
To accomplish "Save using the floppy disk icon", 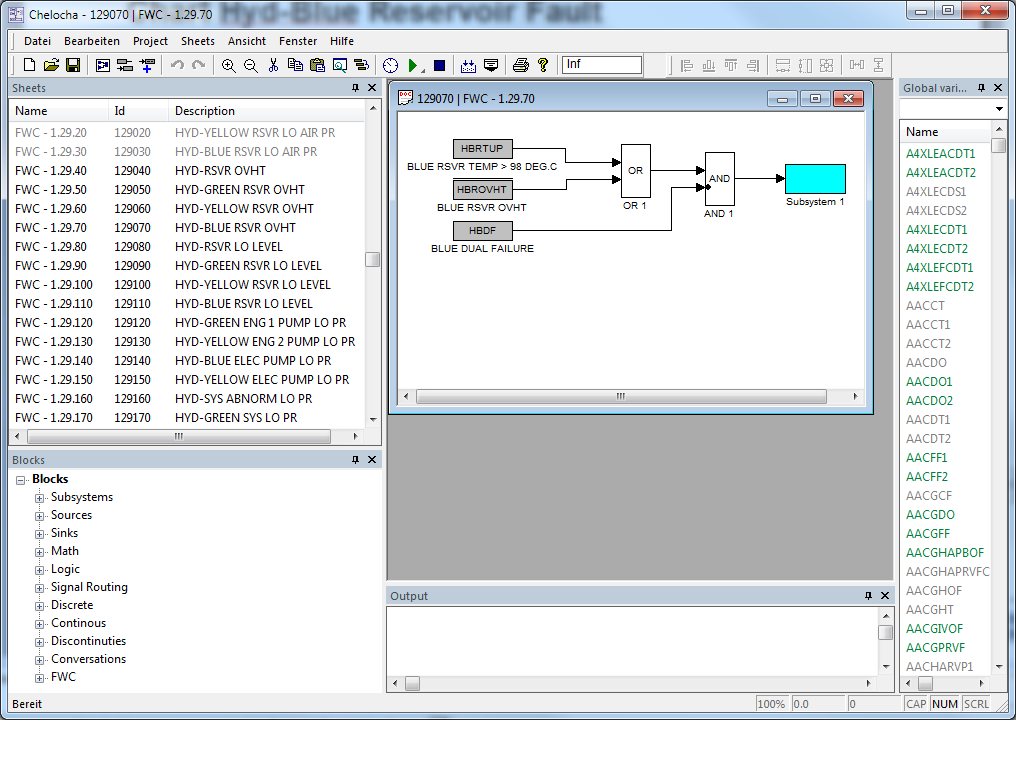I will [x=73, y=65].
